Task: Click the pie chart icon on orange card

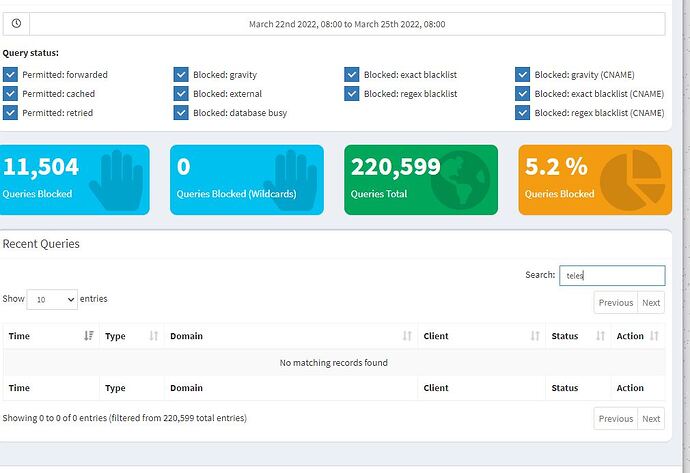Action: pos(636,178)
